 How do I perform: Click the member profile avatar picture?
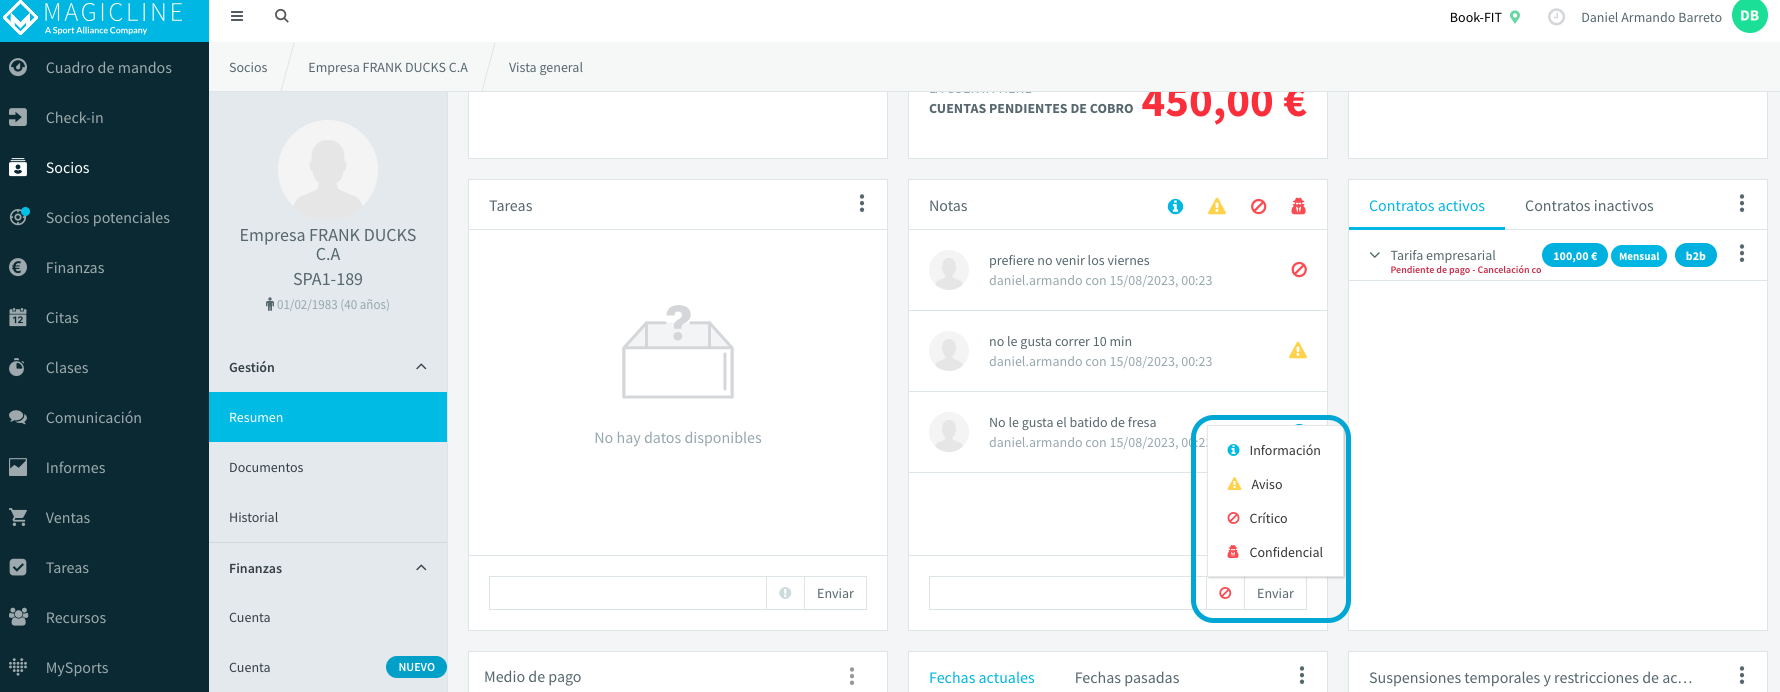pyautogui.click(x=328, y=170)
